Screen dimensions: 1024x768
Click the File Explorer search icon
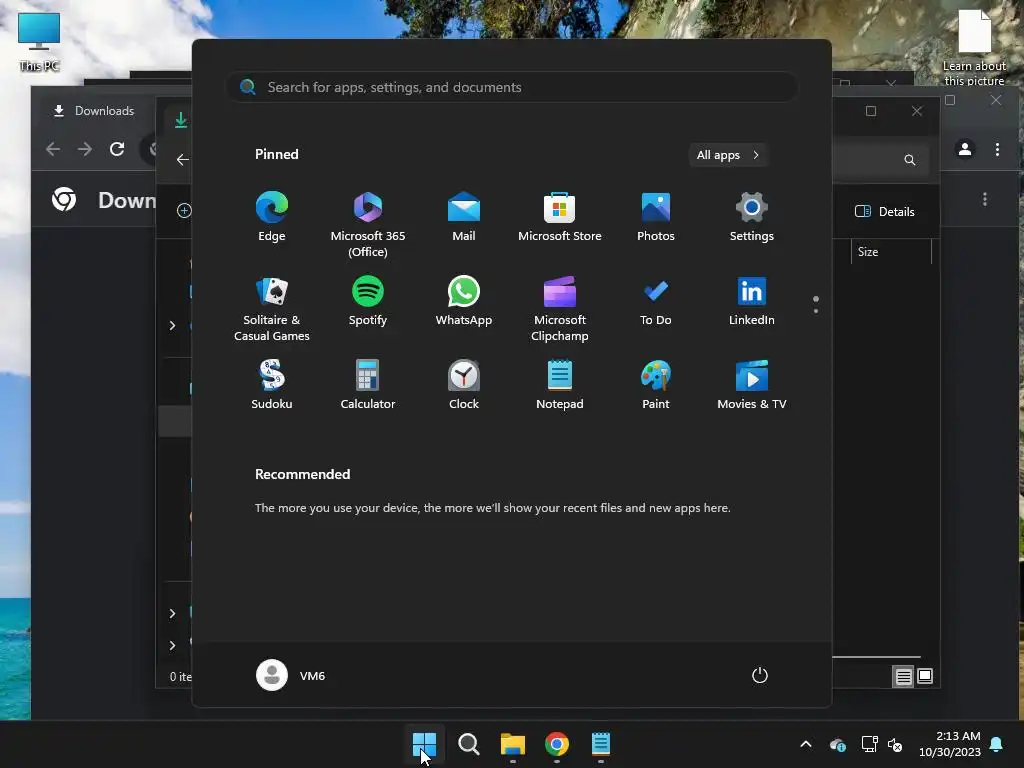(x=910, y=160)
